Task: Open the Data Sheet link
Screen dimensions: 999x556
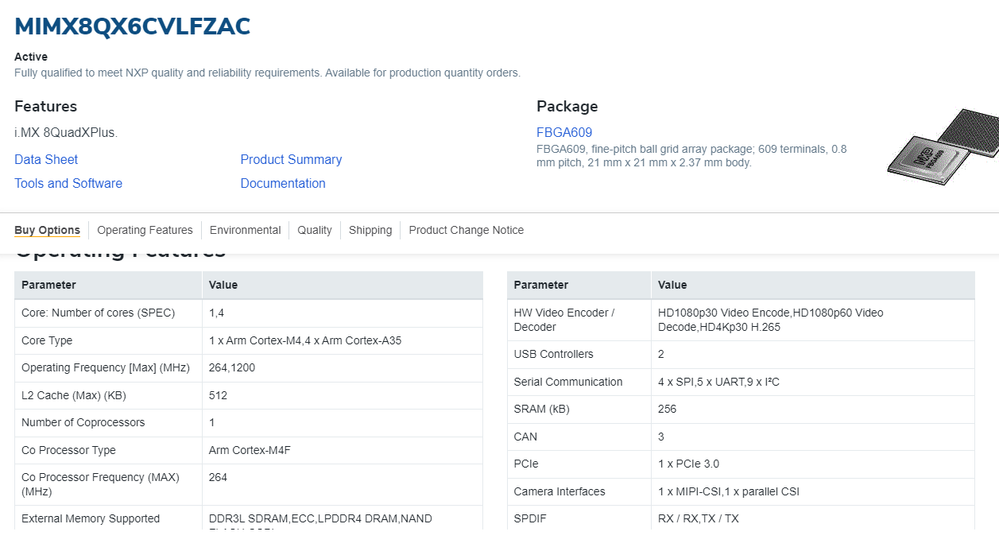Action: (x=46, y=160)
